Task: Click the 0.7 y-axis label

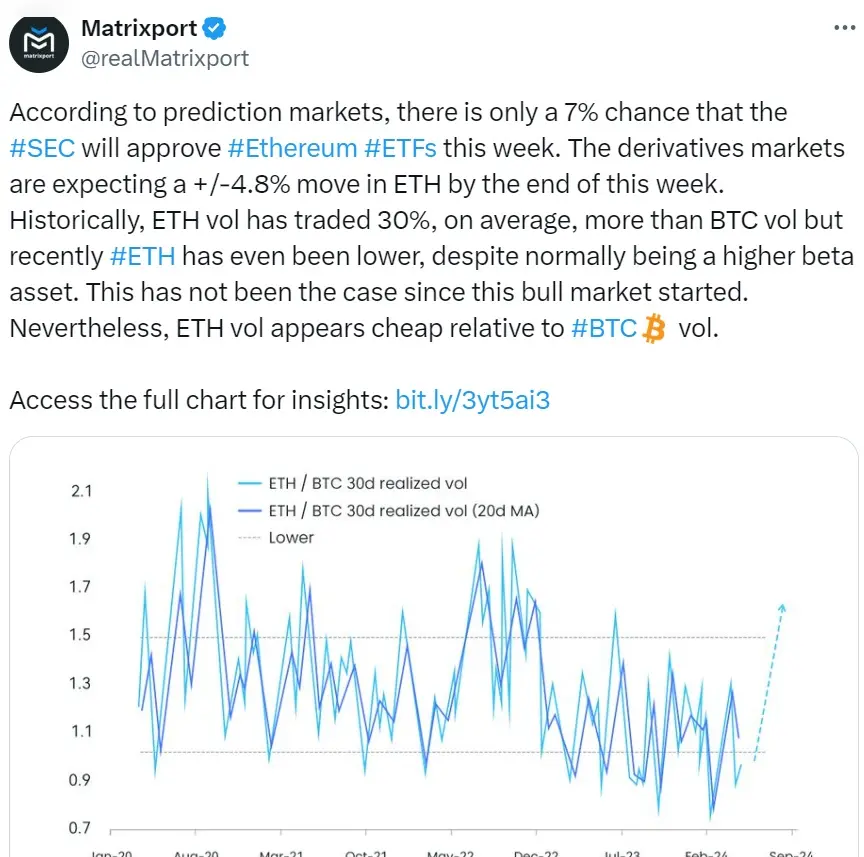Action: click(82, 828)
